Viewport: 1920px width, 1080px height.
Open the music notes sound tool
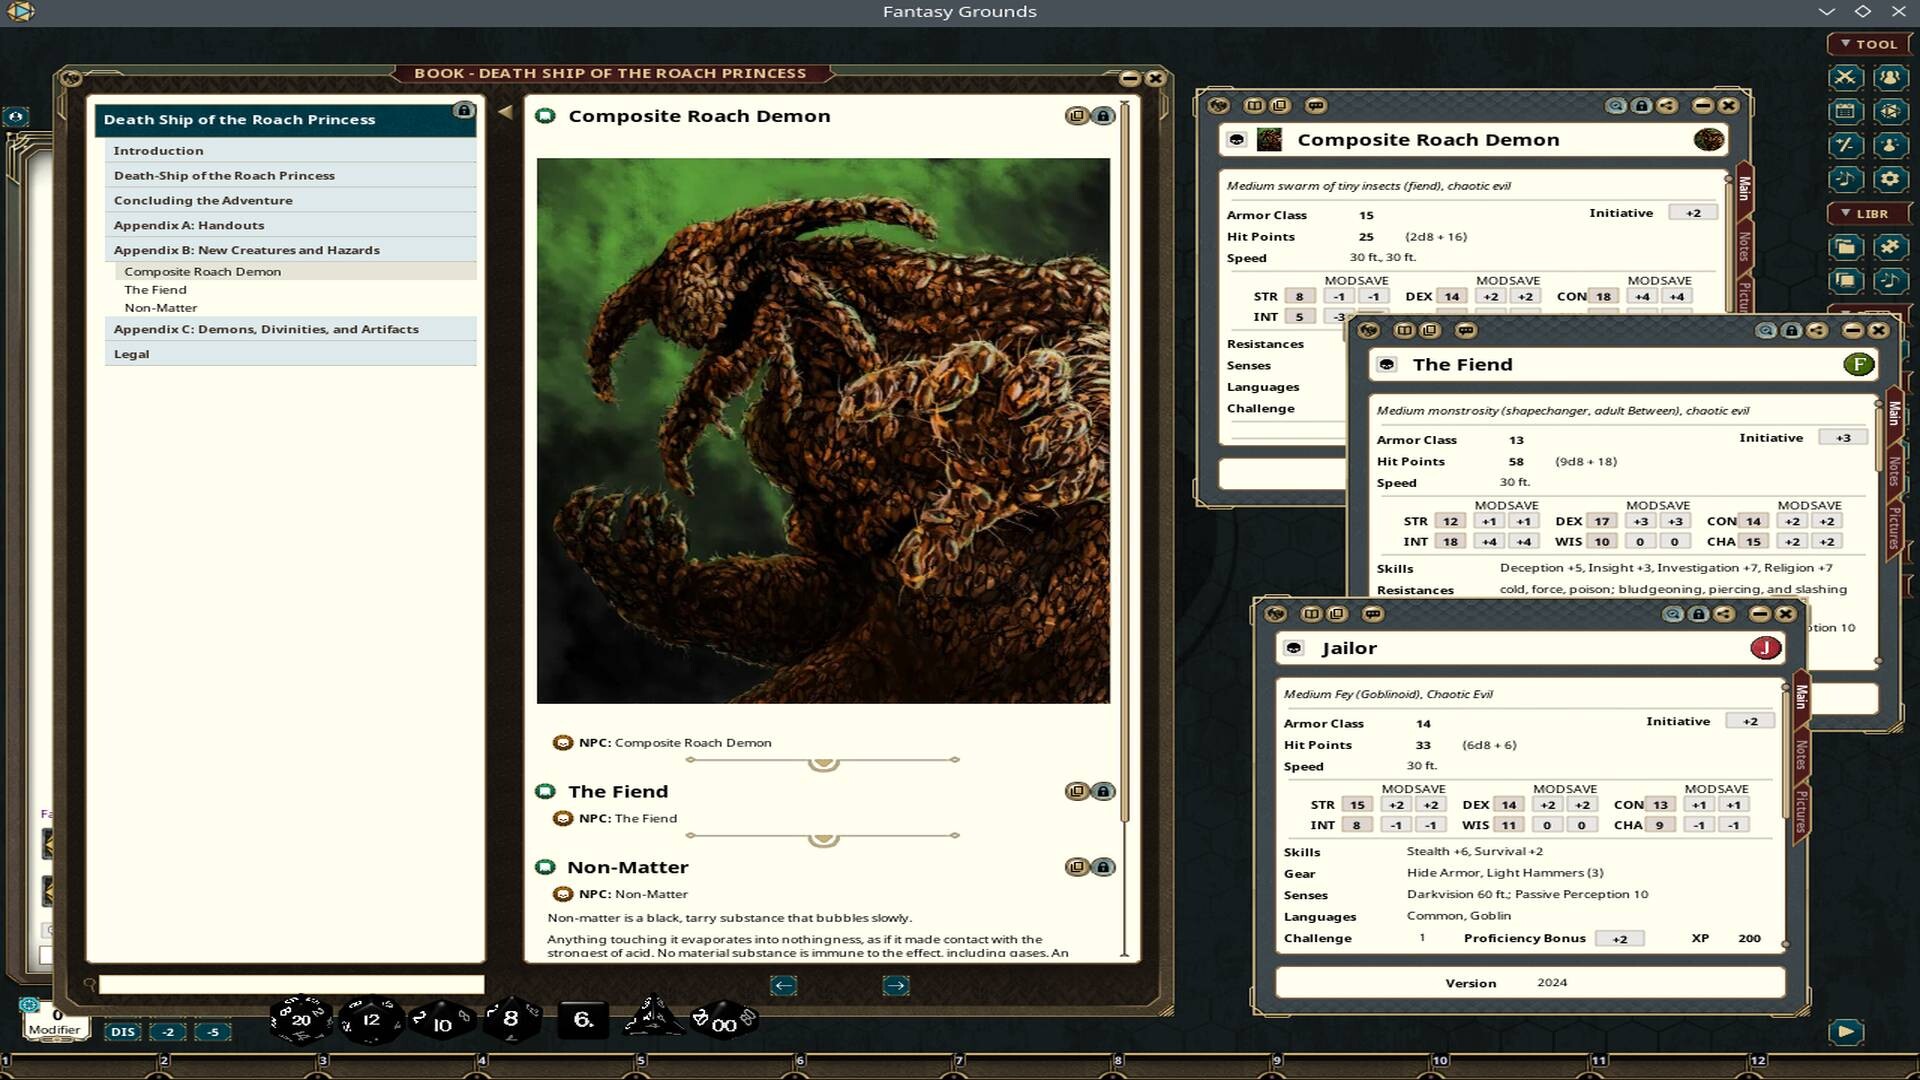(x=1845, y=177)
